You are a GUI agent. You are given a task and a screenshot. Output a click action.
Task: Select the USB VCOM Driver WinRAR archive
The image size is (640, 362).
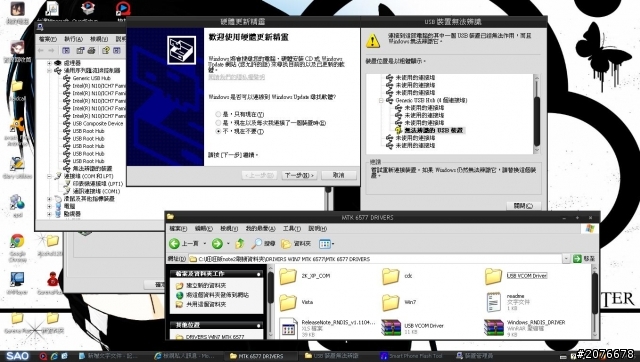391,328
